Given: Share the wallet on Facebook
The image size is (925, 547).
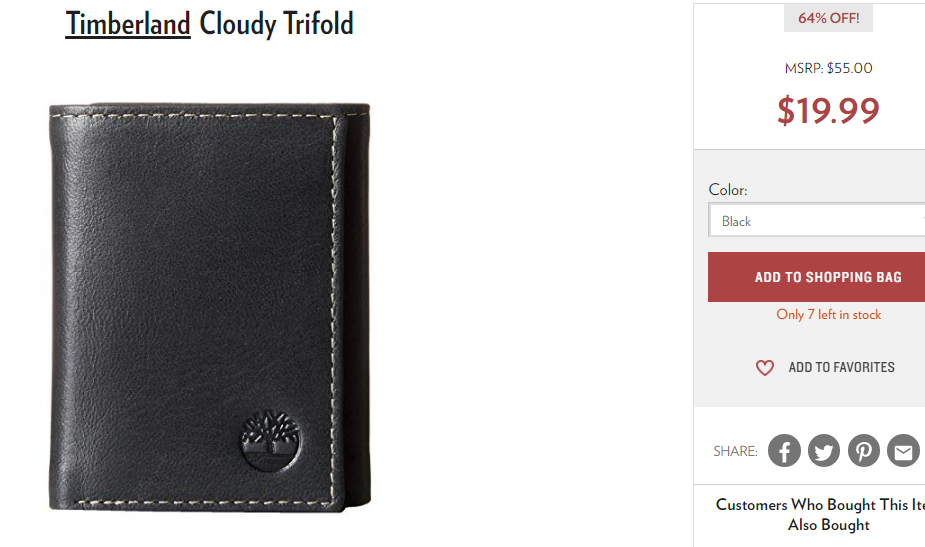Looking at the screenshot, I should [x=784, y=451].
